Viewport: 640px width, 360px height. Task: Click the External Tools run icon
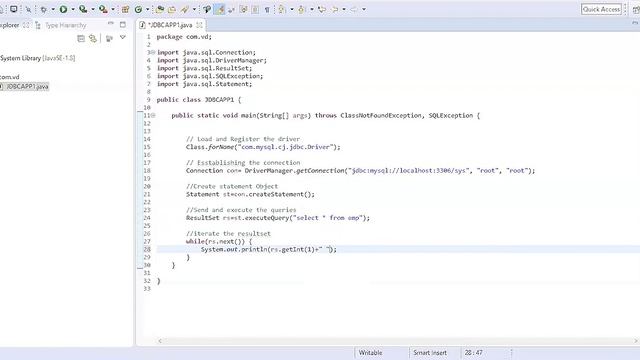tap(103, 9)
